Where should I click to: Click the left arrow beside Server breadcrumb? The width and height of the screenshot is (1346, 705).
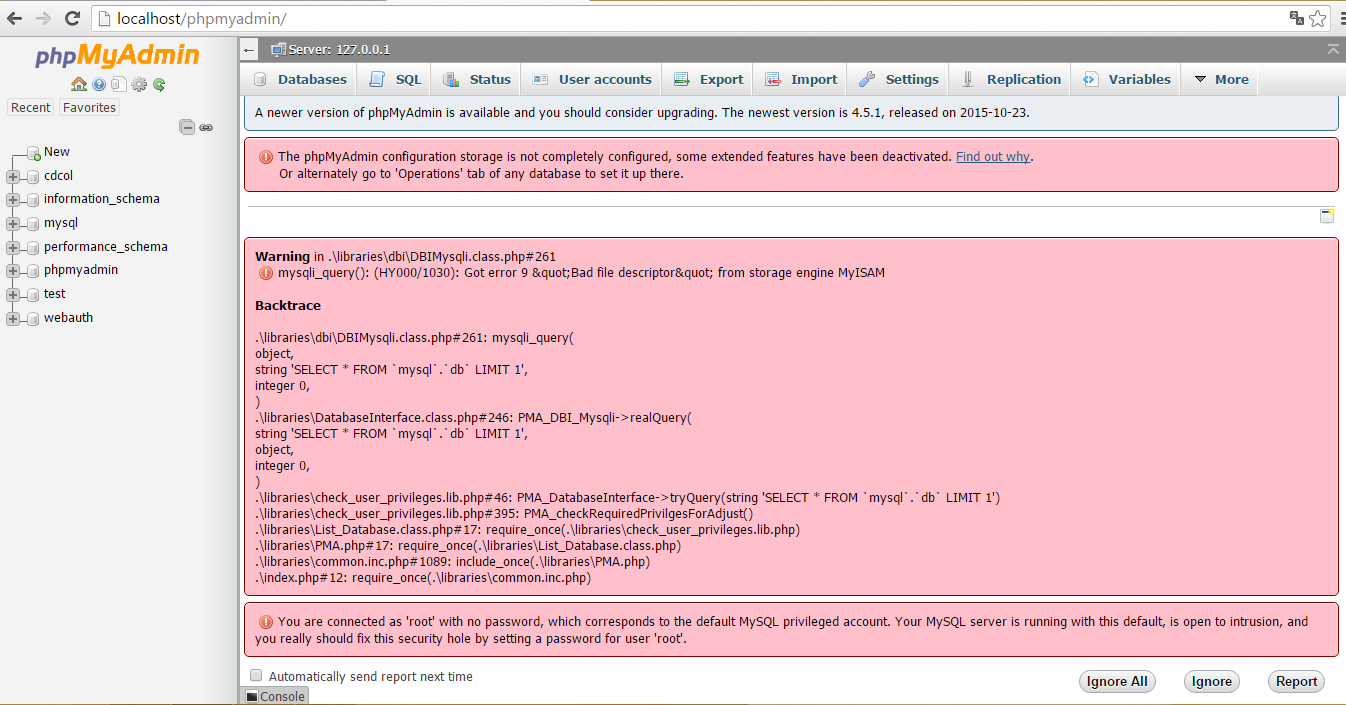(x=249, y=49)
